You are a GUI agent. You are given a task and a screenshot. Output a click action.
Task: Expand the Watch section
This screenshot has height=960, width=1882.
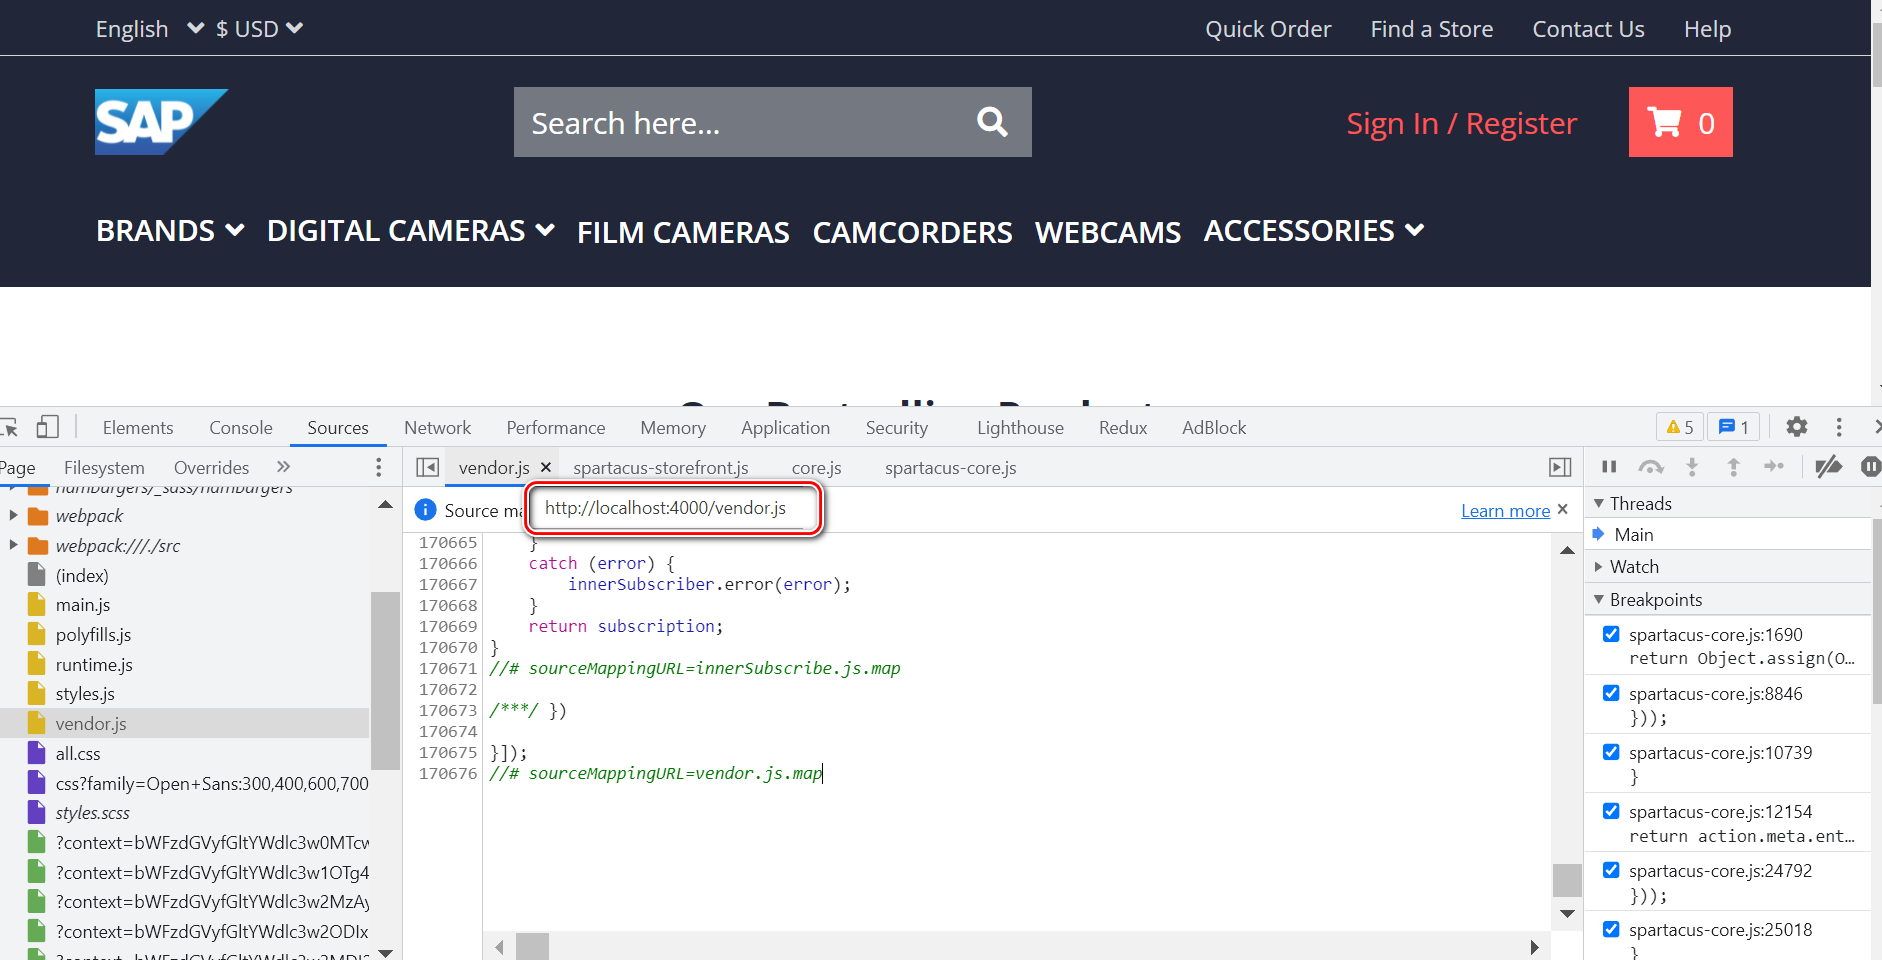tap(1599, 567)
